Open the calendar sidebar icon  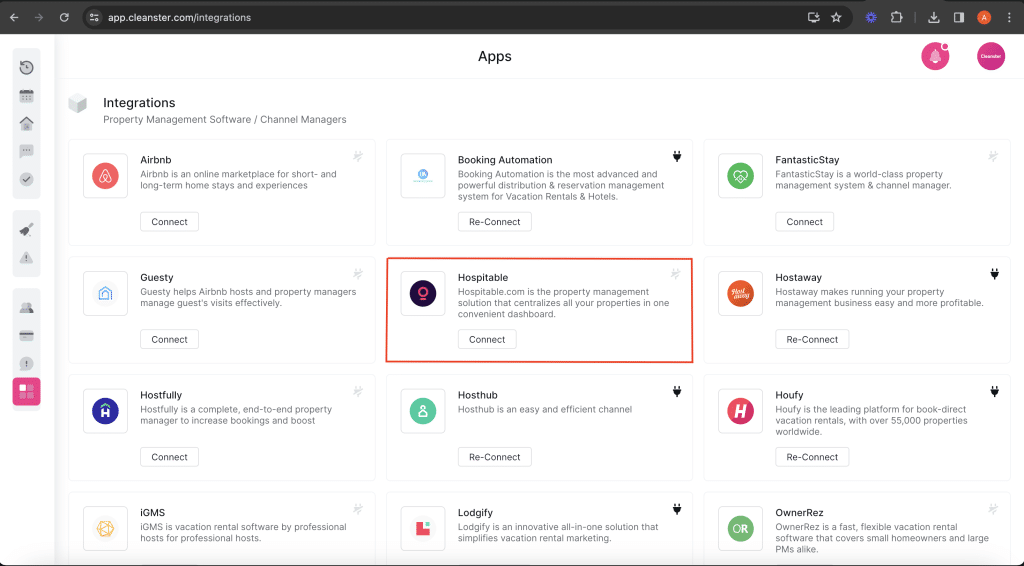(x=26, y=96)
